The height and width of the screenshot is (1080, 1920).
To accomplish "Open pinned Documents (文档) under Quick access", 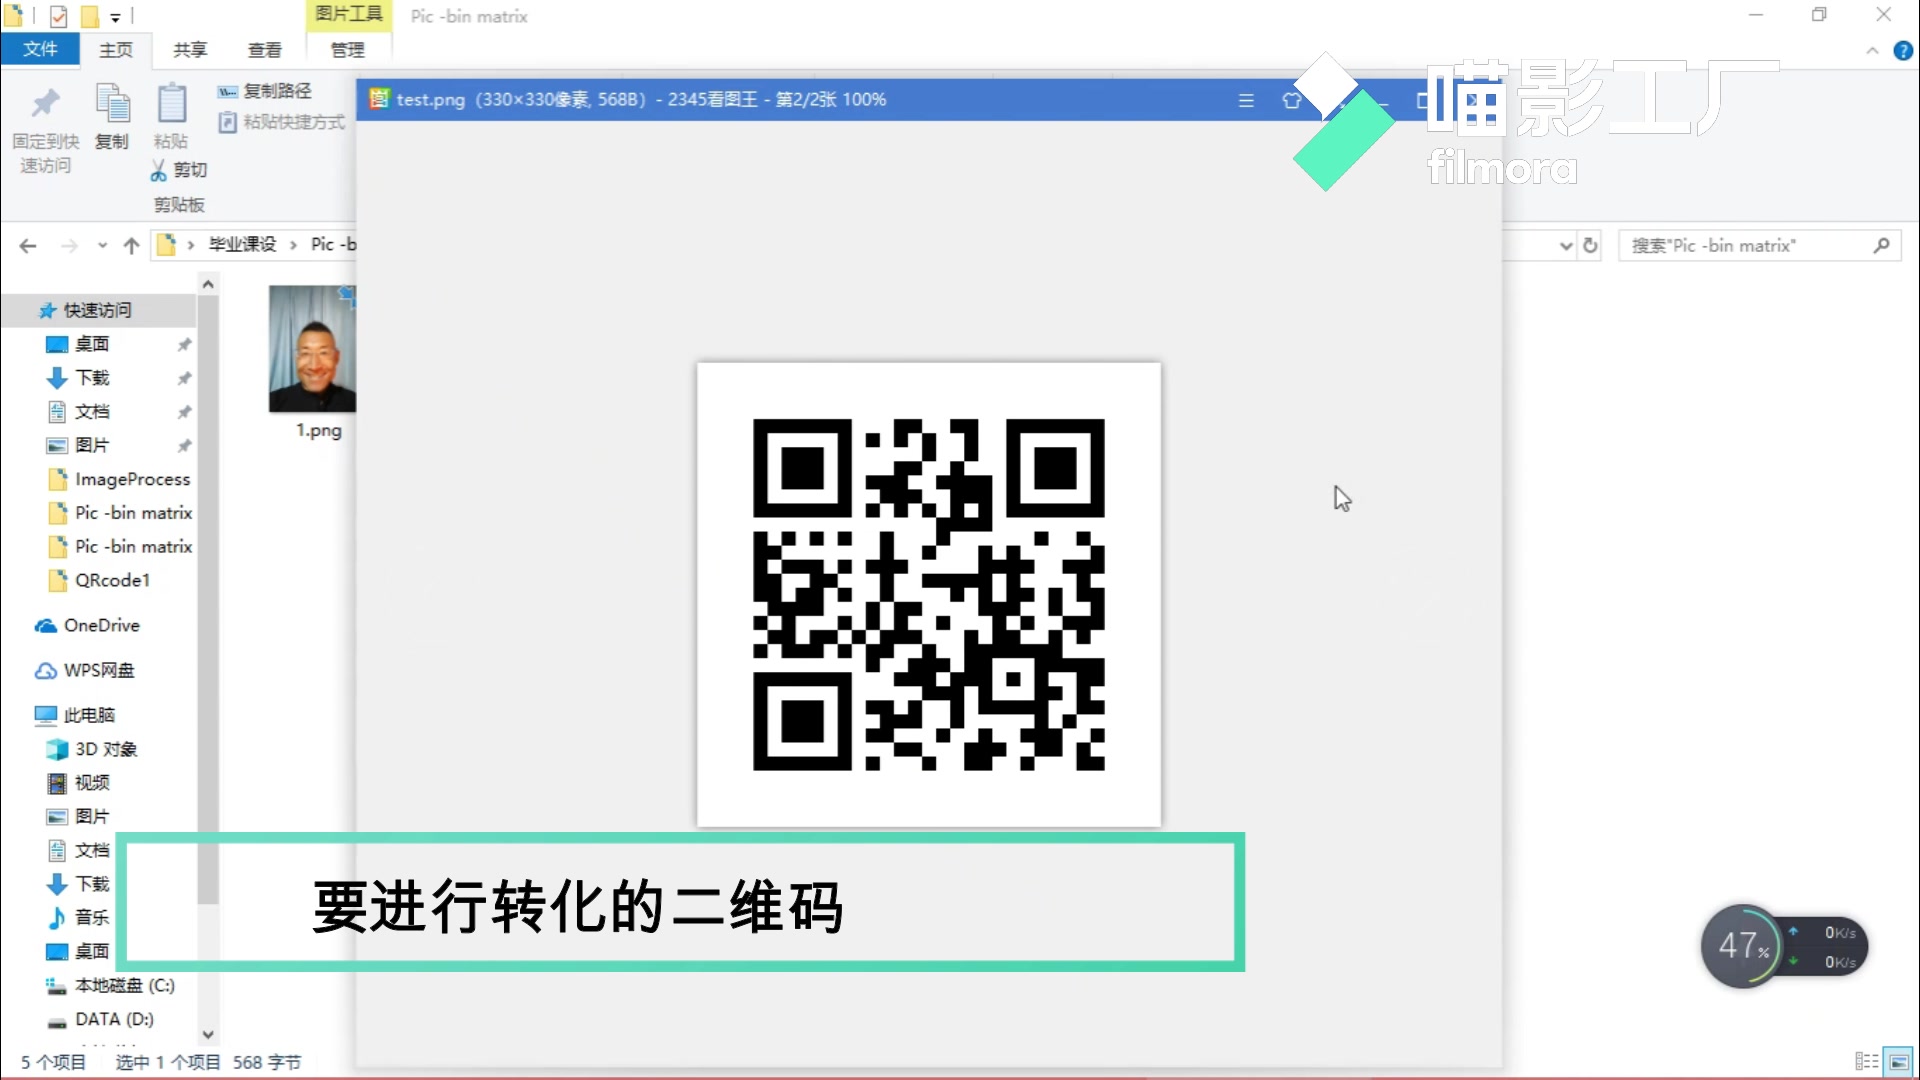I will tap(91, 412).
